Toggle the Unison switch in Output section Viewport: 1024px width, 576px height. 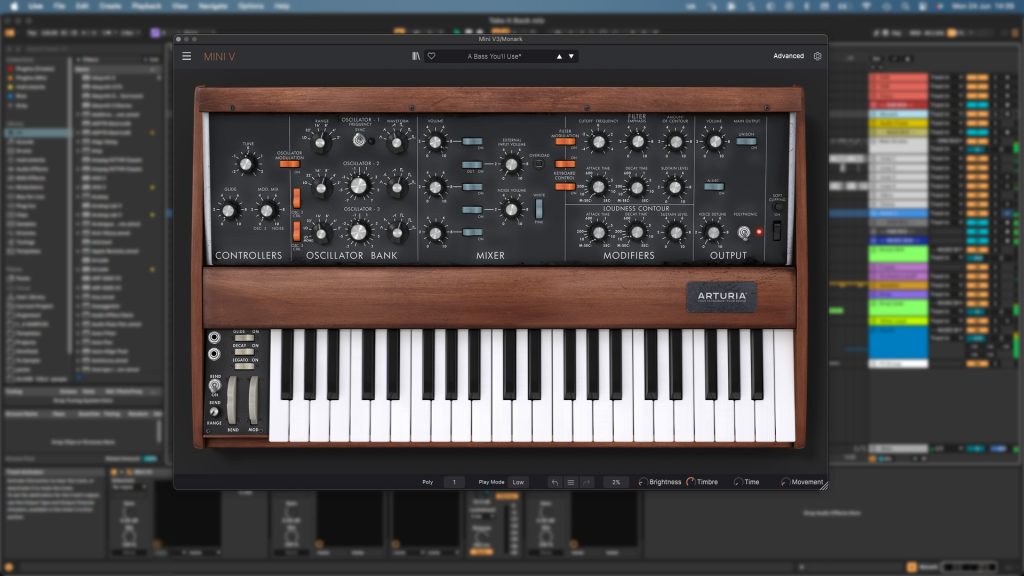(x=745, y=142)
